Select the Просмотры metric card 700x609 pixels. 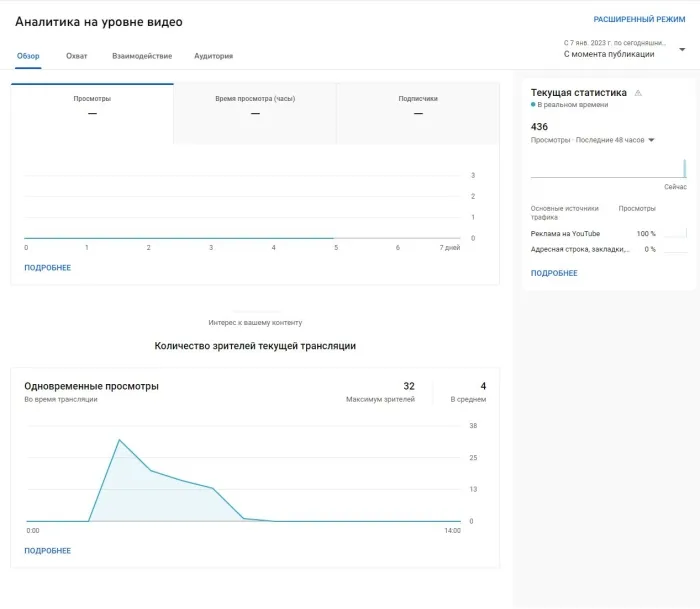coord(92,113)
